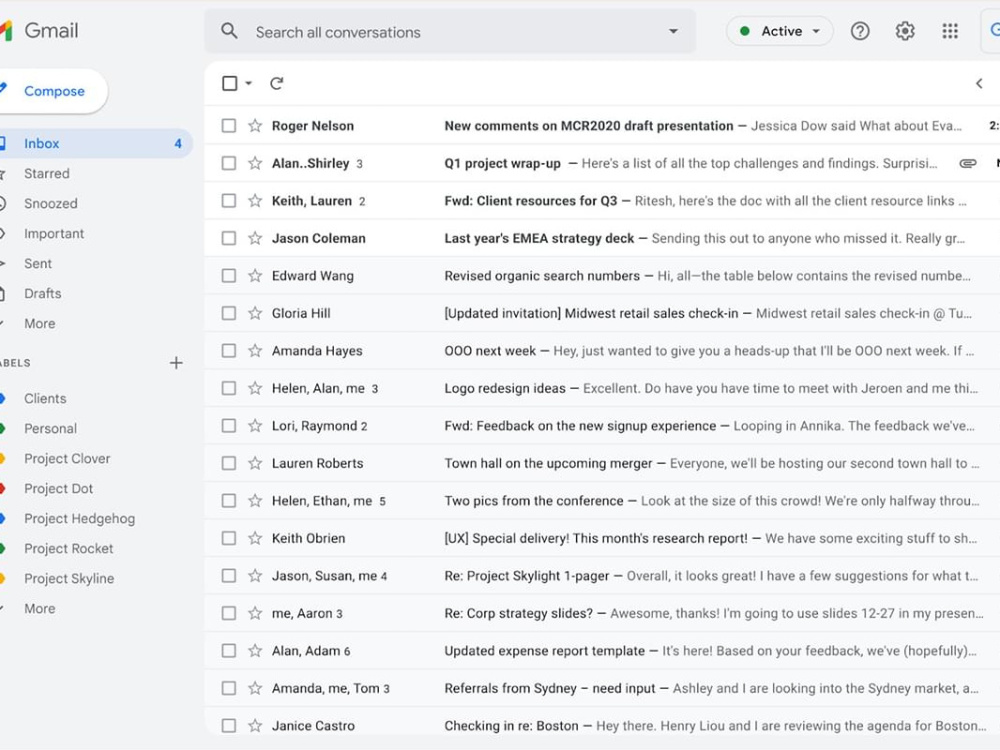Image resolution: width=1000 pixels, height=750 pixels.
Task: Open the Inbox folder
Action: [x=96, y=143]
